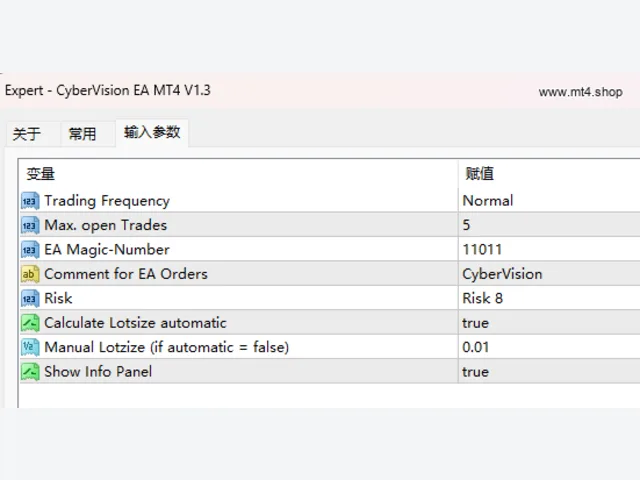Image resolution: width=640 pixels, height=480 pixels.
Task: Select the Trading Frequency variable name
Action: tap(107, 201)
